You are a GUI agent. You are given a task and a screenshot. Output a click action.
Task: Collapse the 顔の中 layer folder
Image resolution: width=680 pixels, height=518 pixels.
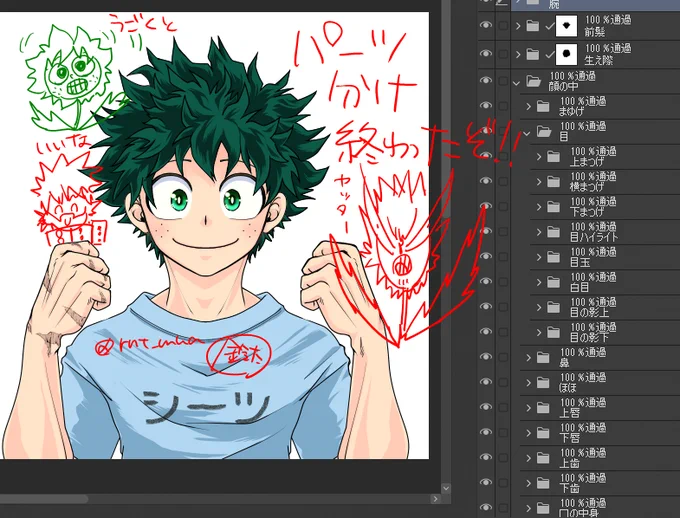click(516, 82)
